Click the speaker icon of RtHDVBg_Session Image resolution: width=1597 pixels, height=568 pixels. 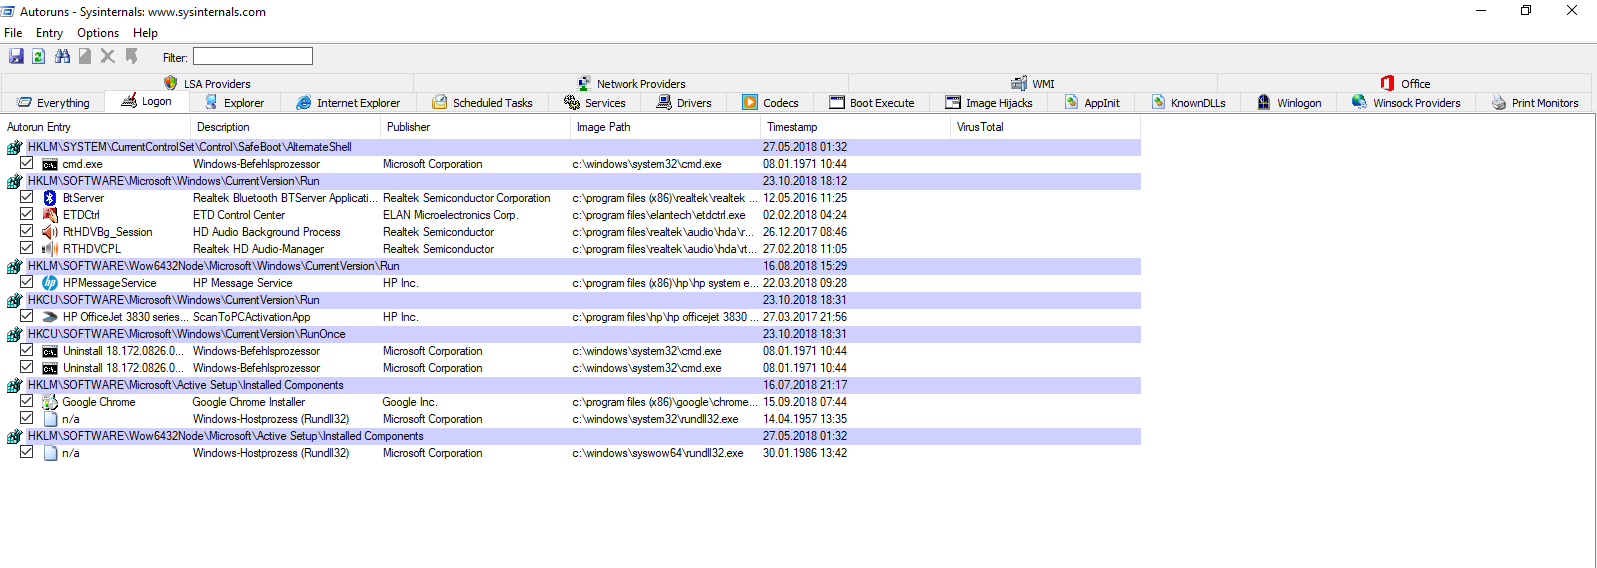[x=50, y=232]
